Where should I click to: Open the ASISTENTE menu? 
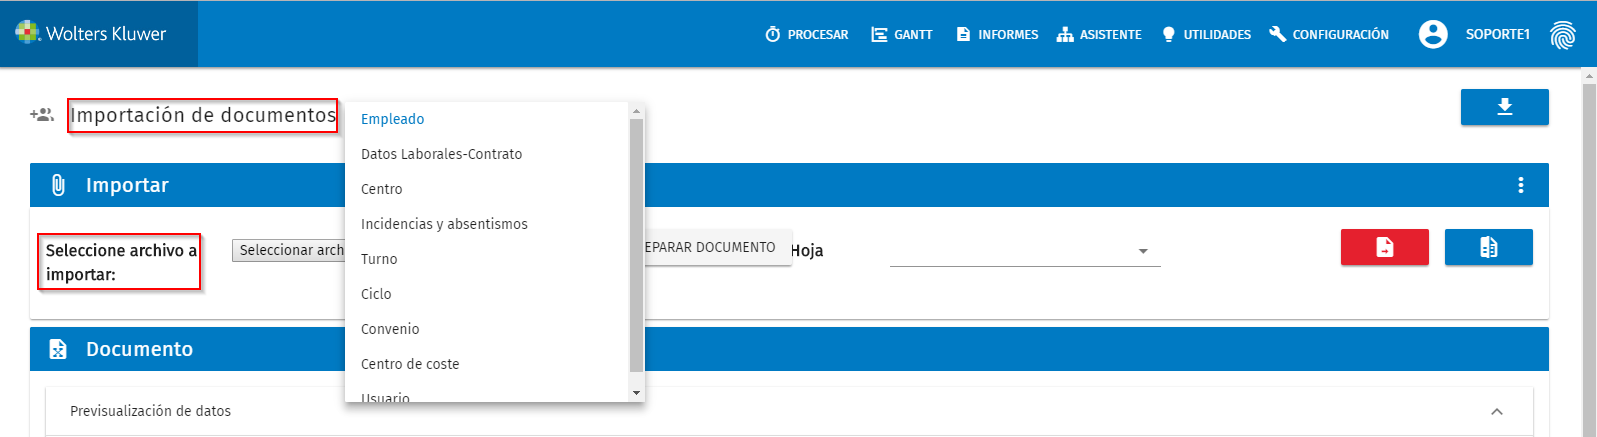pos(1099,34)
